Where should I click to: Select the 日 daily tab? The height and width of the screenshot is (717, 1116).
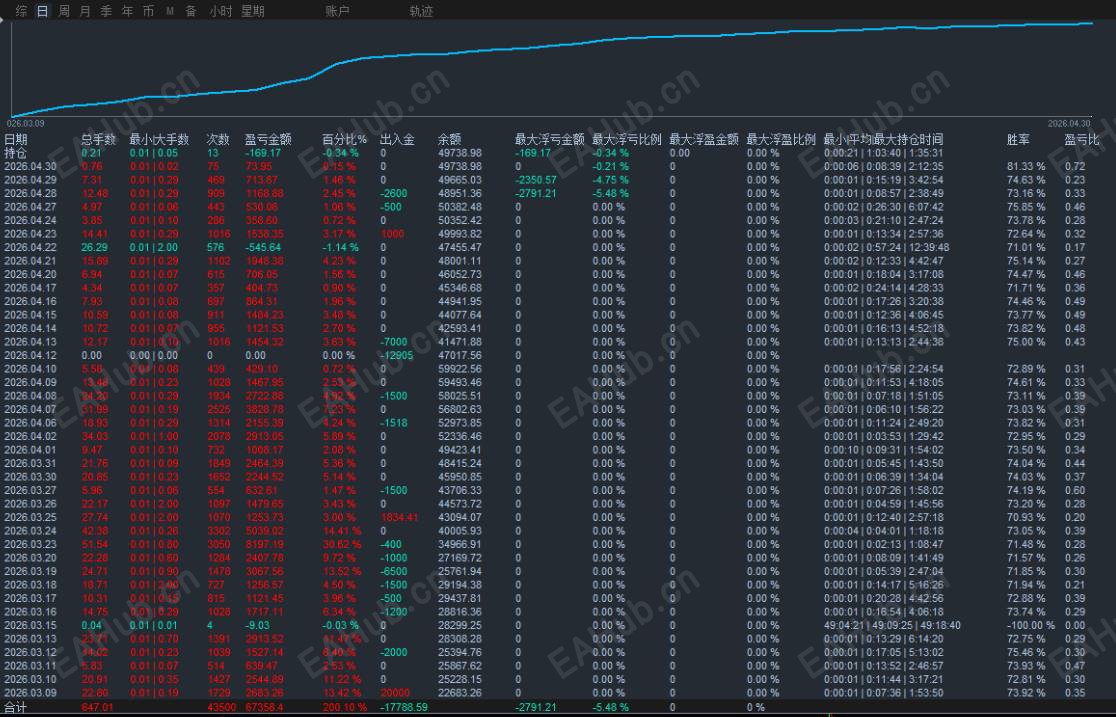[43, 11]
